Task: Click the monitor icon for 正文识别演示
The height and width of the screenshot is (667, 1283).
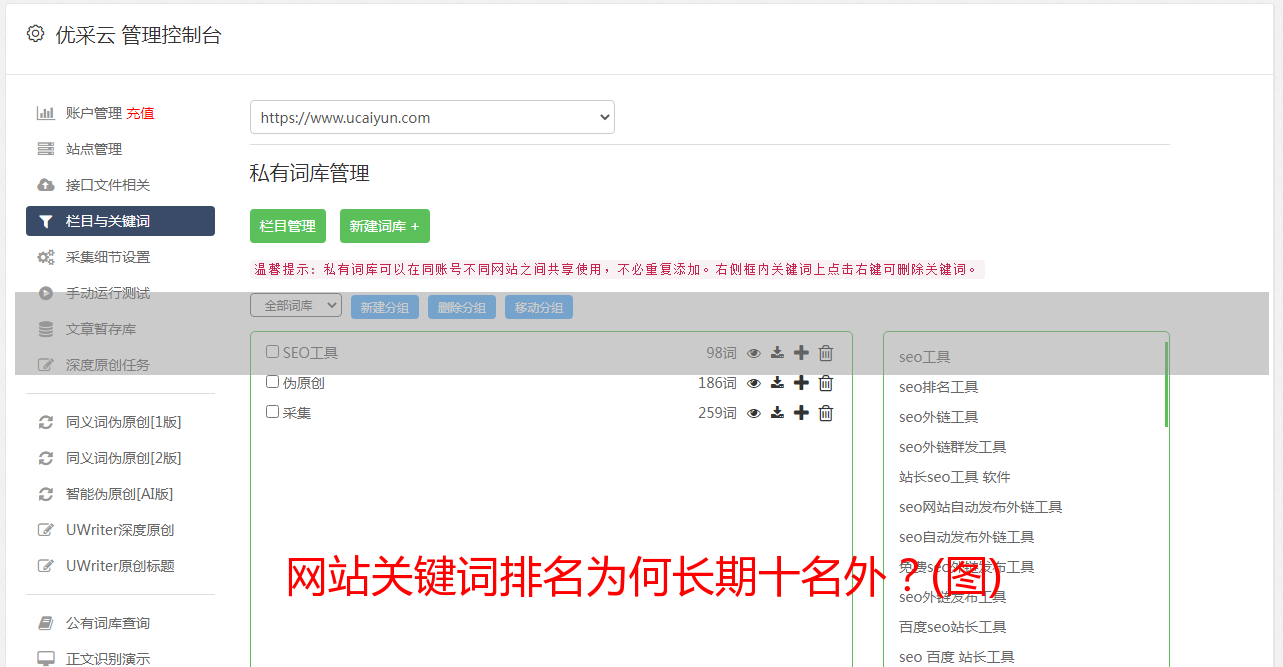Action: [x=46, y=659]
